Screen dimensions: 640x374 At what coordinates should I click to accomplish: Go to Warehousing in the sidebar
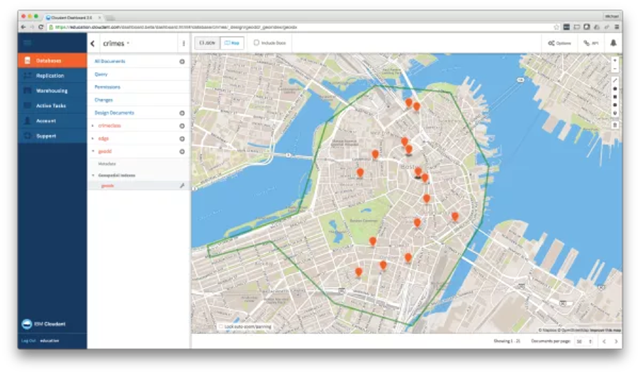52,91
